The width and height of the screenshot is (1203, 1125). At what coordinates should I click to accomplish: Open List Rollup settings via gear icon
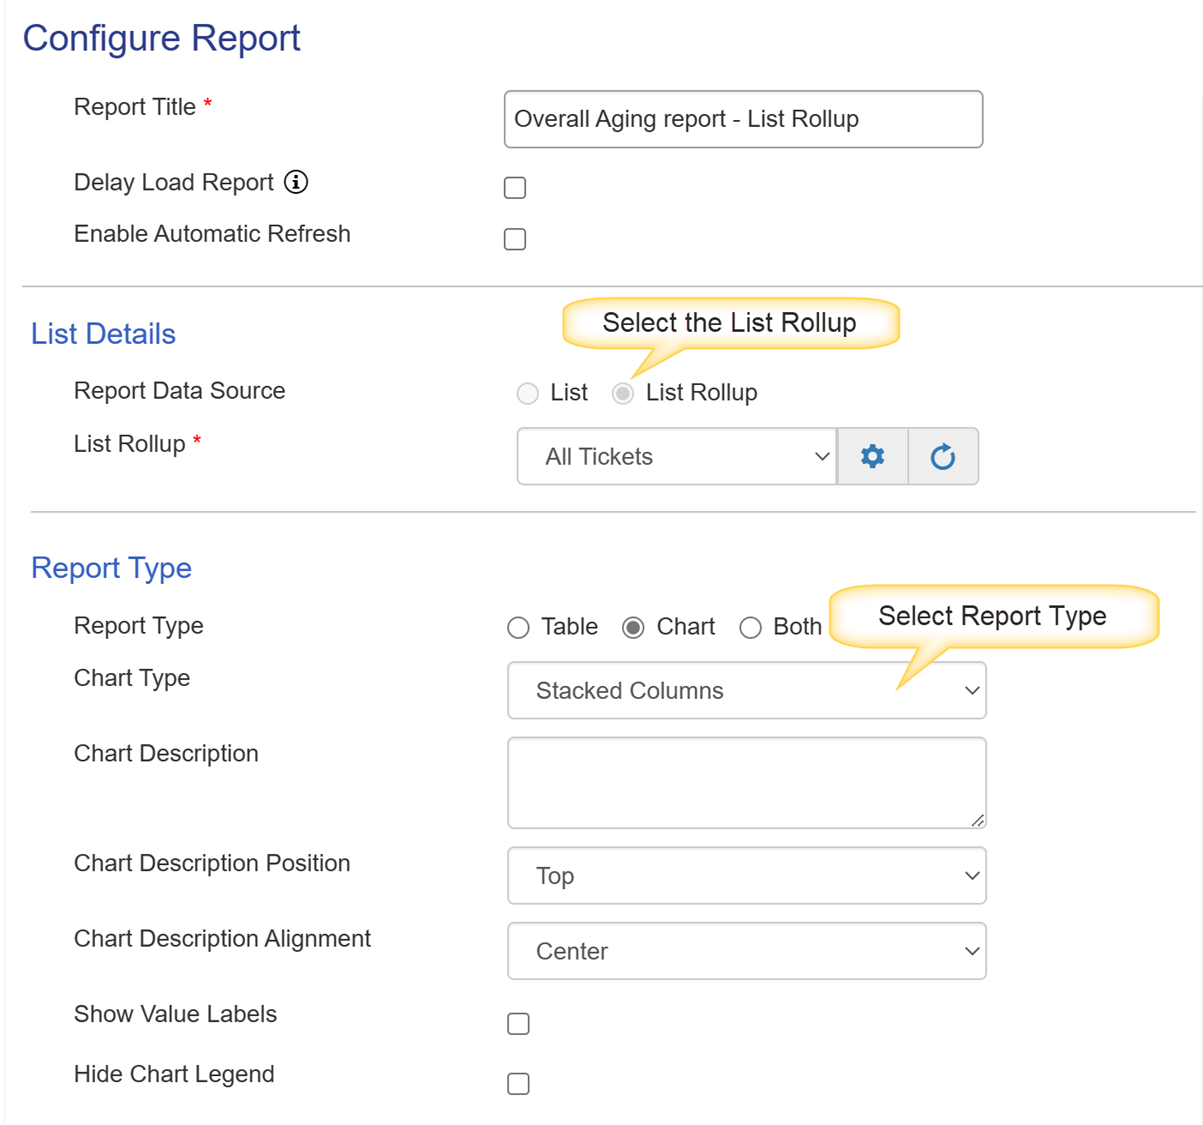tap(871, 456)
